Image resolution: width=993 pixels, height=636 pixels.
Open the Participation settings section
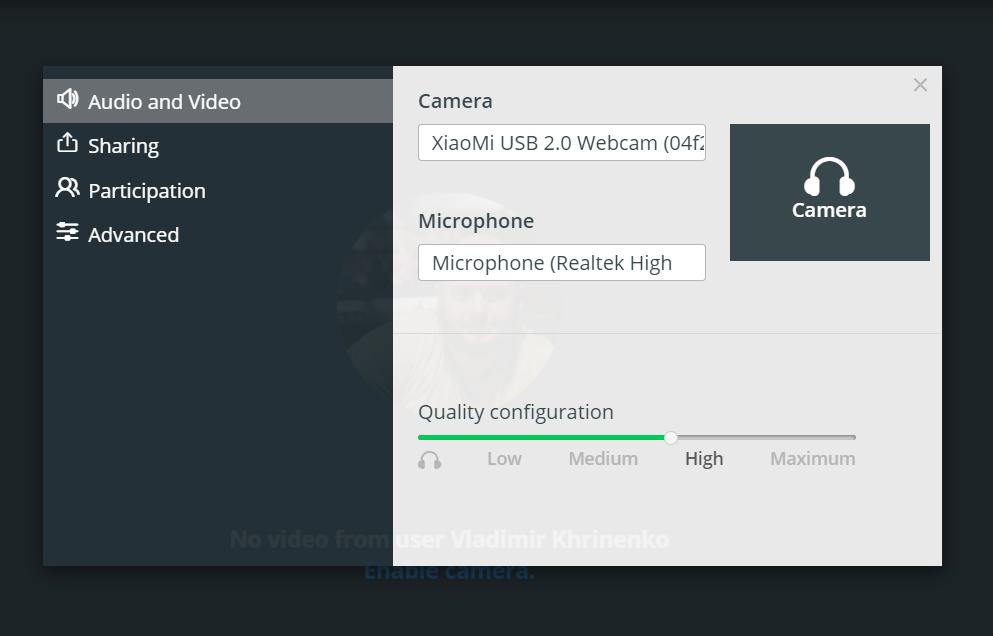pos(218,190)
